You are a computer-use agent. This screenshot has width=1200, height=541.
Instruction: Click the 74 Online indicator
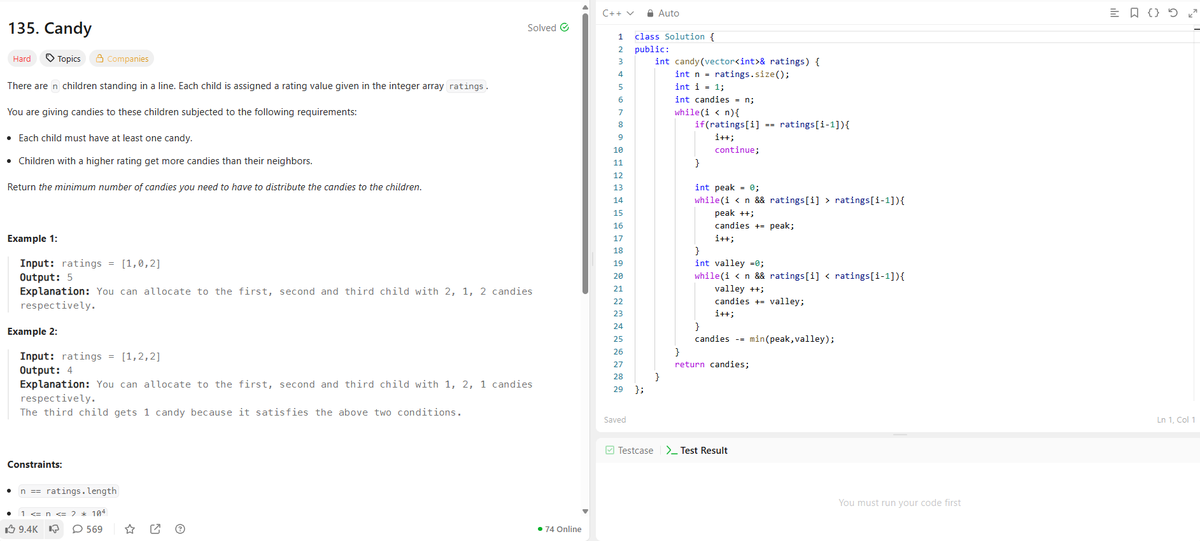tap(559, 529)
